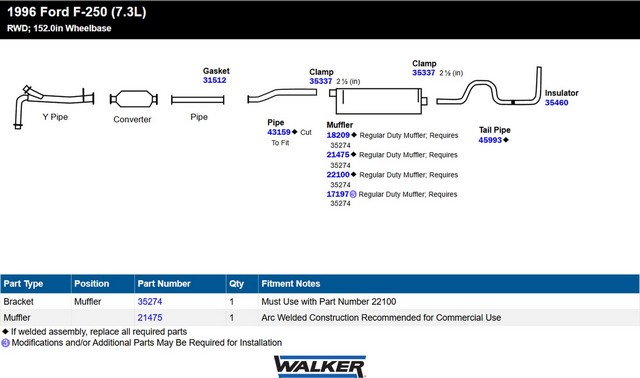The width and height of the screenshot is (640, 378).
Task: Open Muffler part number 18209
Action: pyautogui.click(x=338, y=135)
